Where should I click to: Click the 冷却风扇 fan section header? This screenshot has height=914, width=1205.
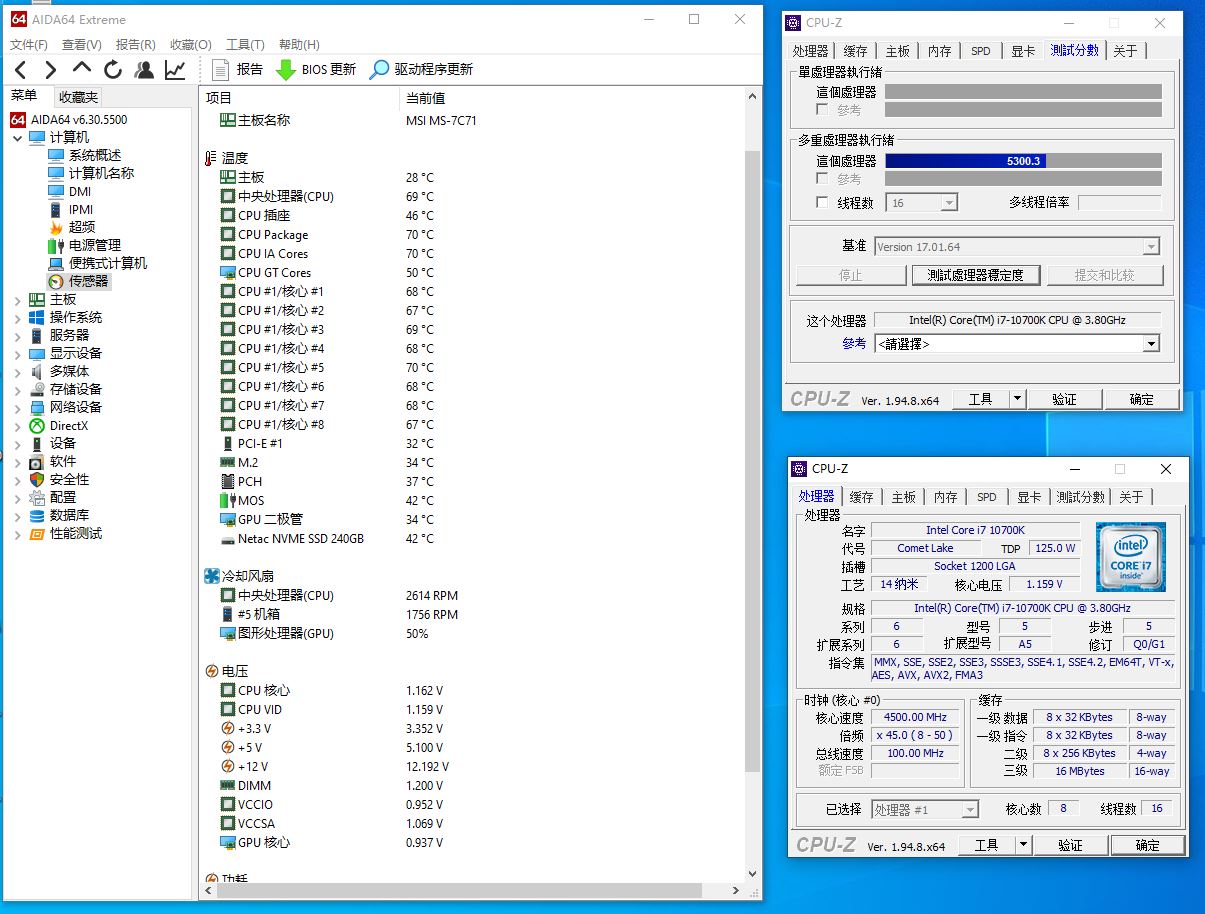pyautogui.click(x=239, y=576)
